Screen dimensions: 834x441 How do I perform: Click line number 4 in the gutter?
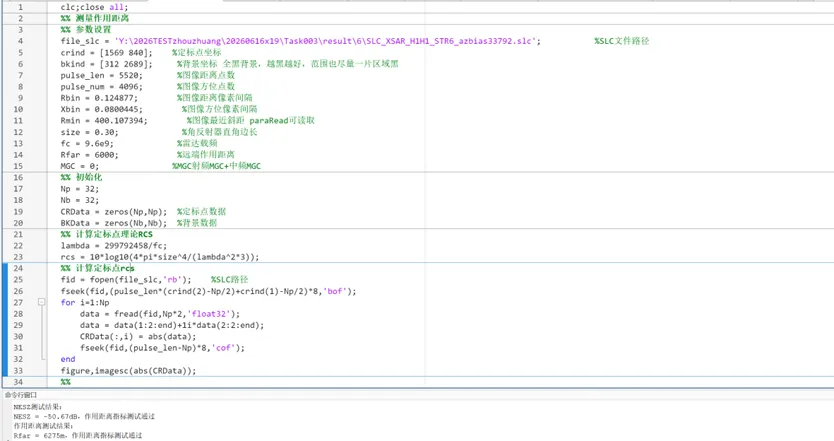pos(20,41)
